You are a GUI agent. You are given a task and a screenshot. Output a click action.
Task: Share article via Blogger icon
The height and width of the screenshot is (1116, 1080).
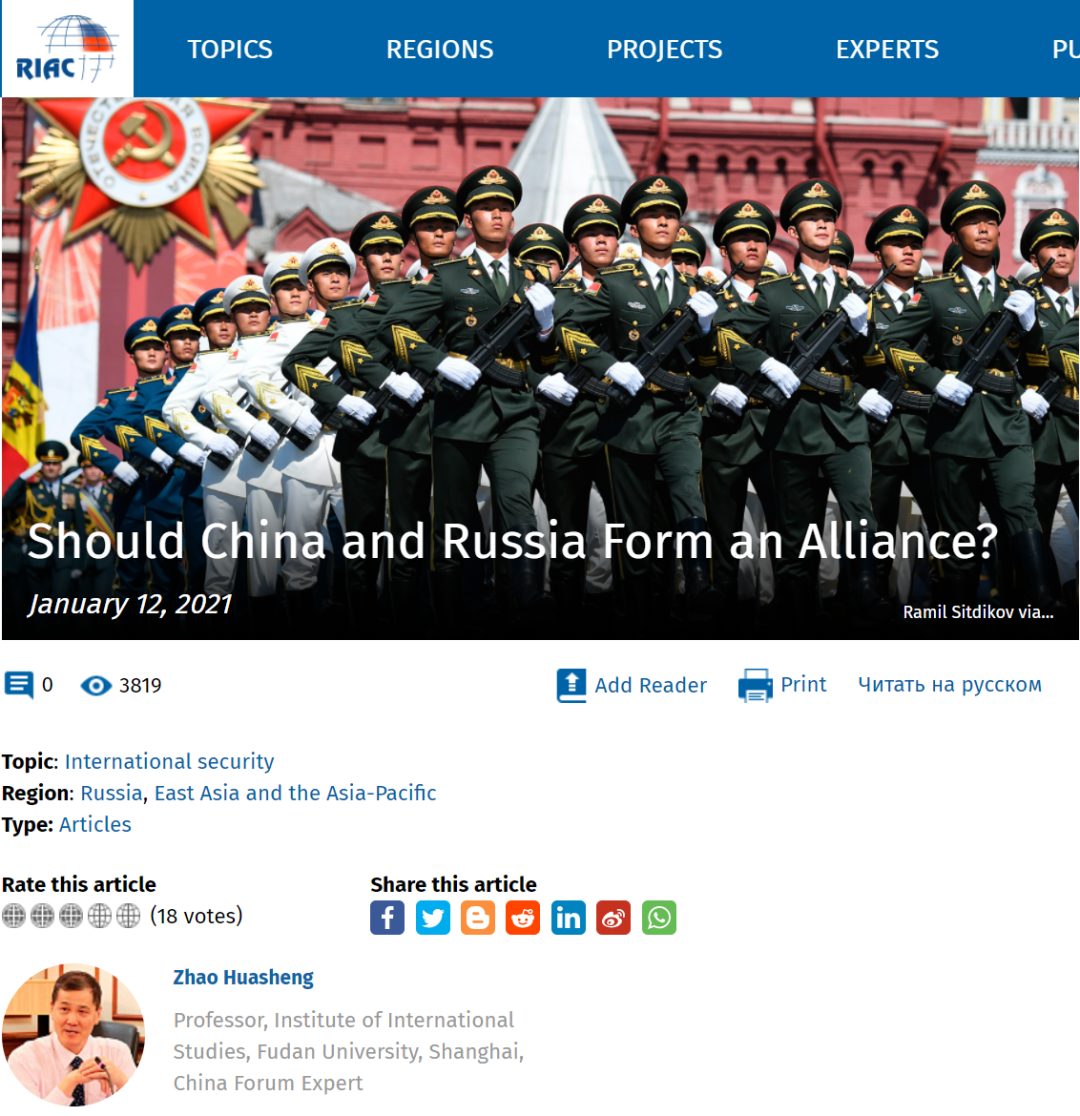pos(478,917)
